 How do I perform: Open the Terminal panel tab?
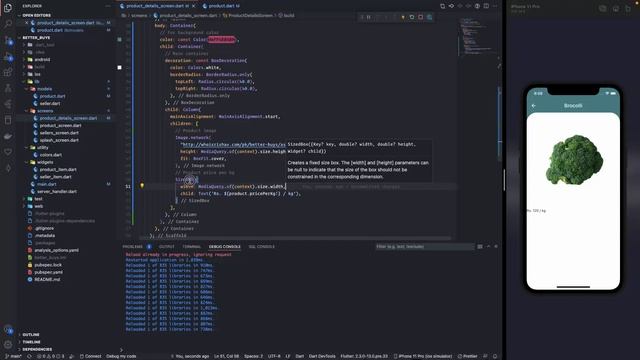[191, 247]
